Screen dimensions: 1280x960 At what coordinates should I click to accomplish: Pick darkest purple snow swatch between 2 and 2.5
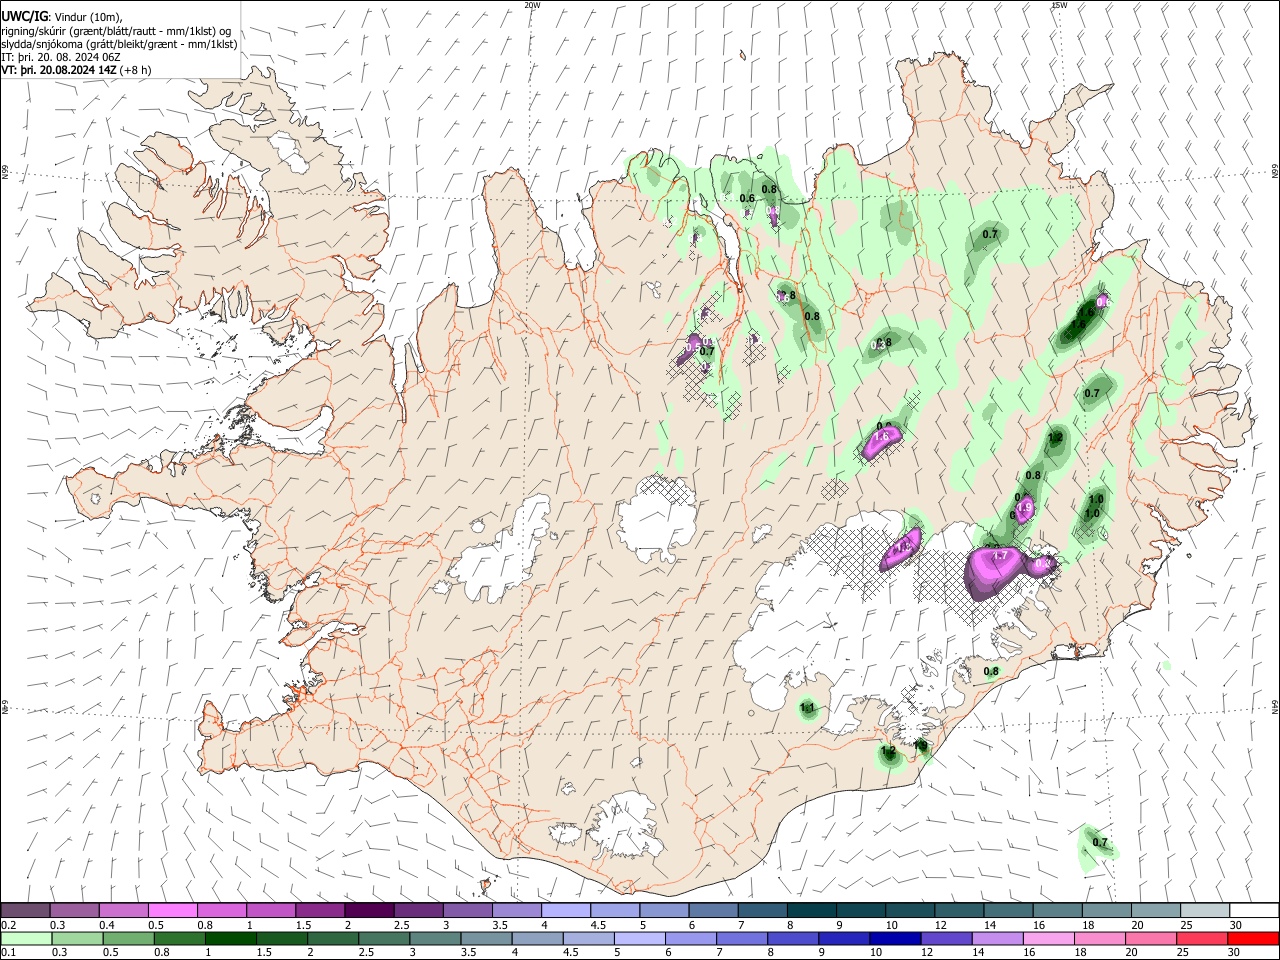point(368,910)
